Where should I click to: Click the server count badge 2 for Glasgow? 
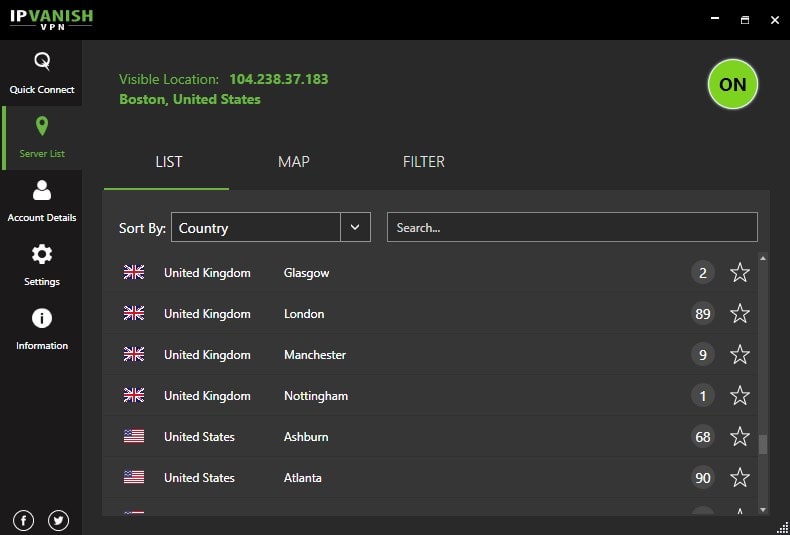click(x=703, y=273)
